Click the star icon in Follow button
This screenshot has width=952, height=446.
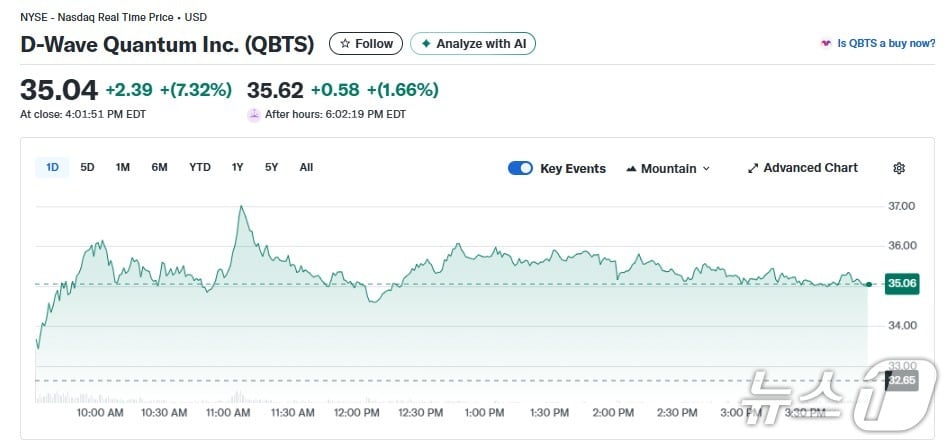pyautogui.click(x=345, y=44)
